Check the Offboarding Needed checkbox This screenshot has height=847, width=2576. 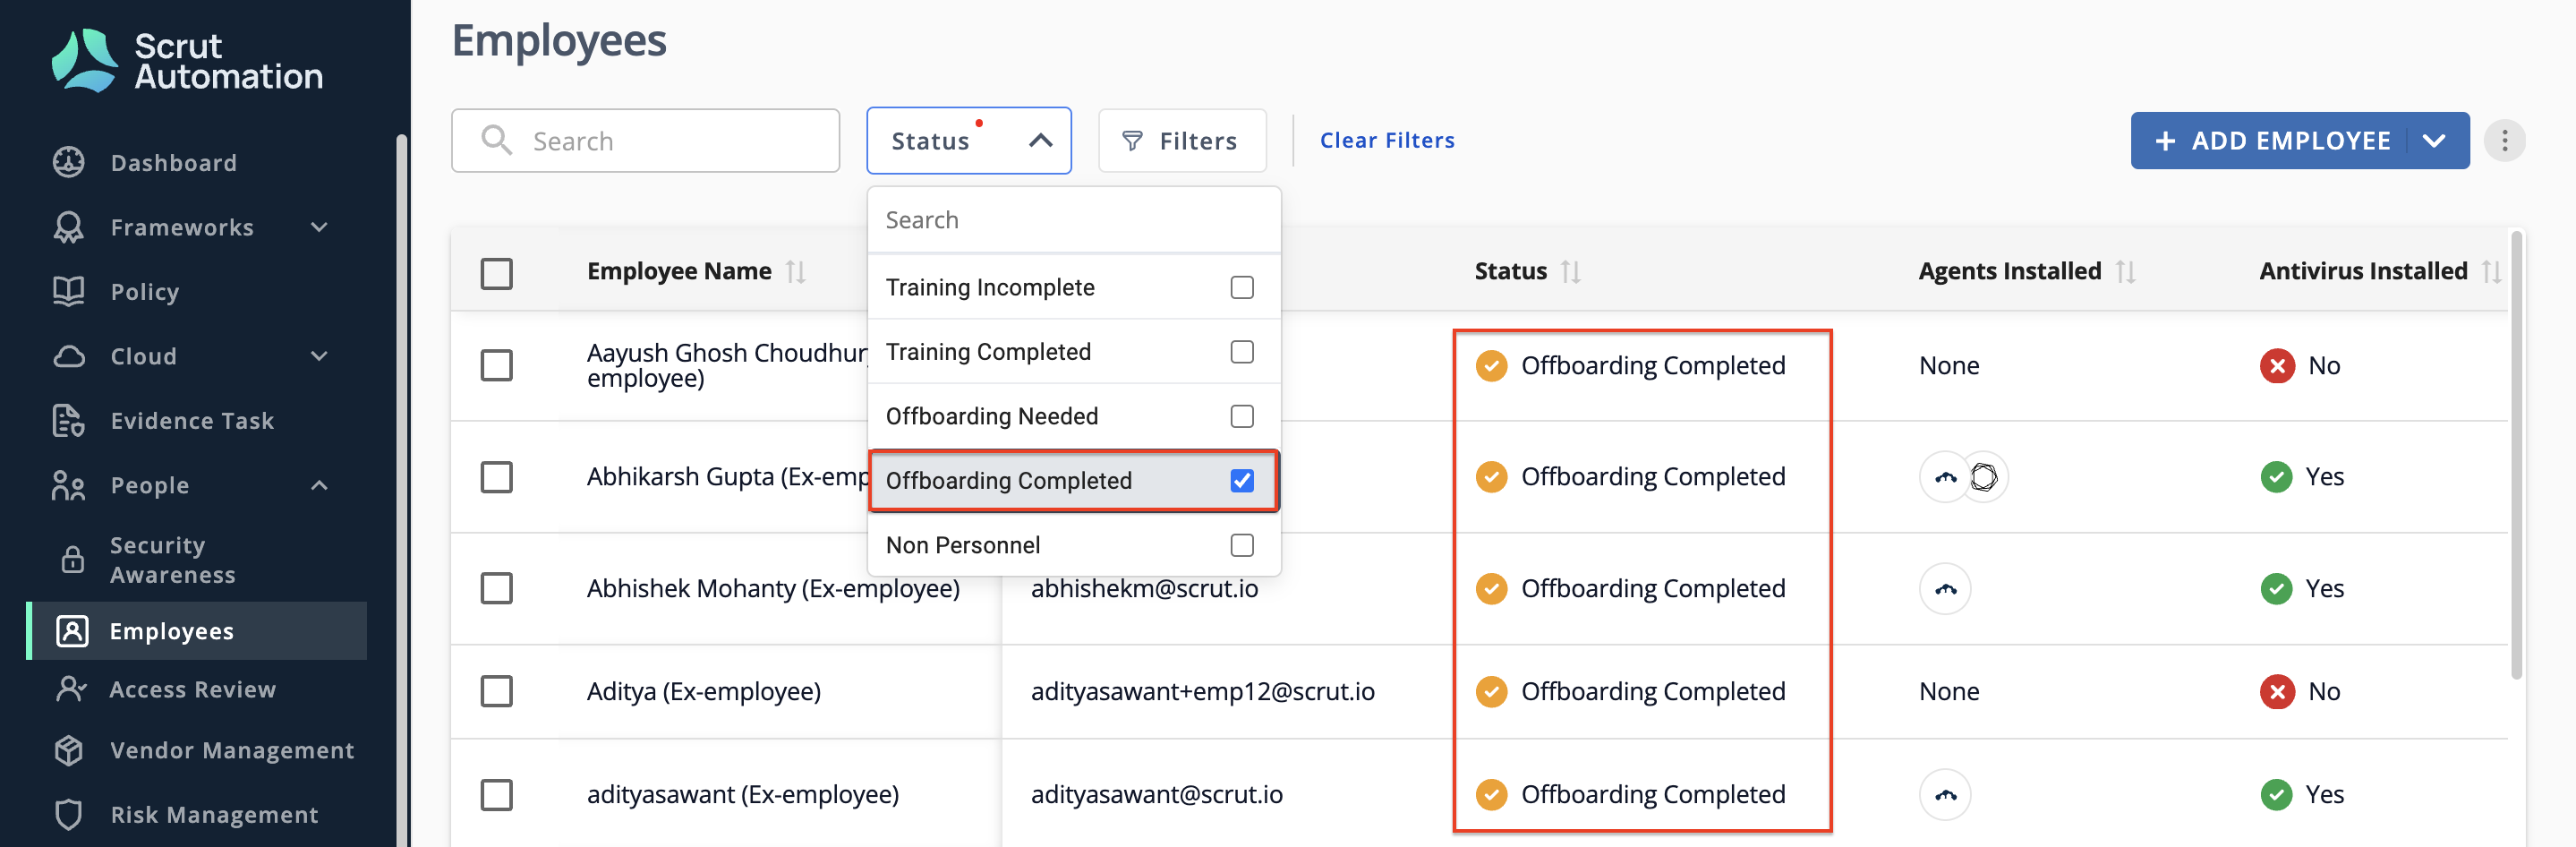[x=1241, y=416]
